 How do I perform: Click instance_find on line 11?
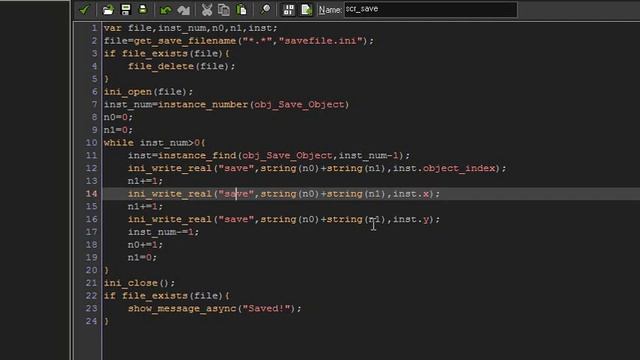point(197,156)
